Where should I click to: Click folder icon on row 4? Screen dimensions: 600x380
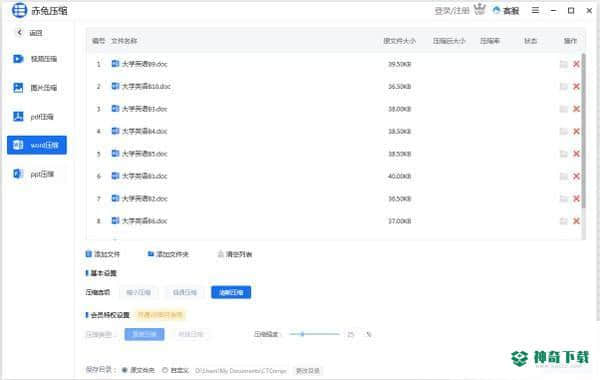564,131
